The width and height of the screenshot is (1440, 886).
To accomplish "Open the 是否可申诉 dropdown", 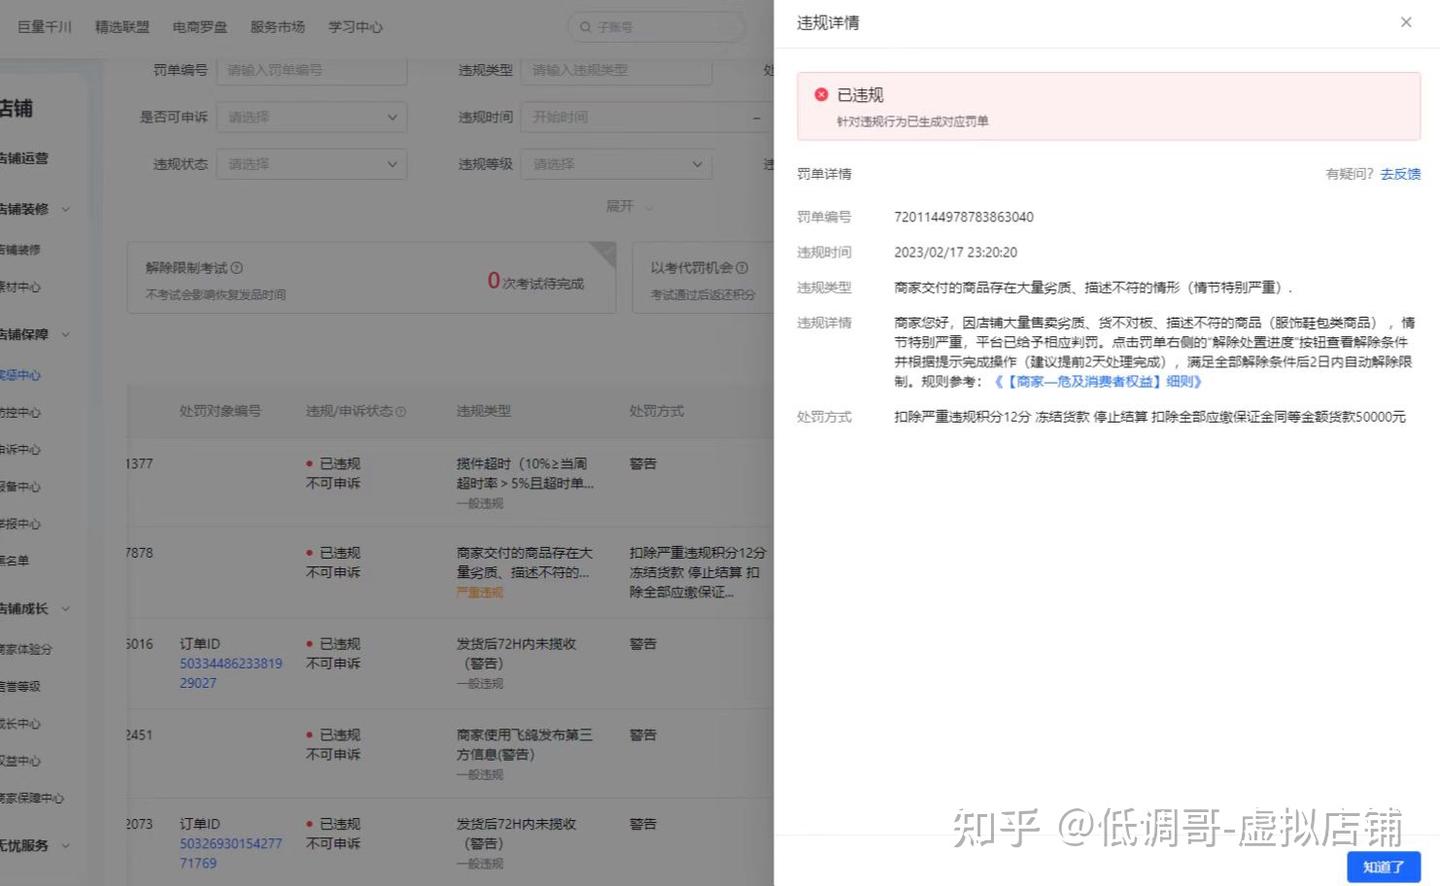I will point(312,117).
